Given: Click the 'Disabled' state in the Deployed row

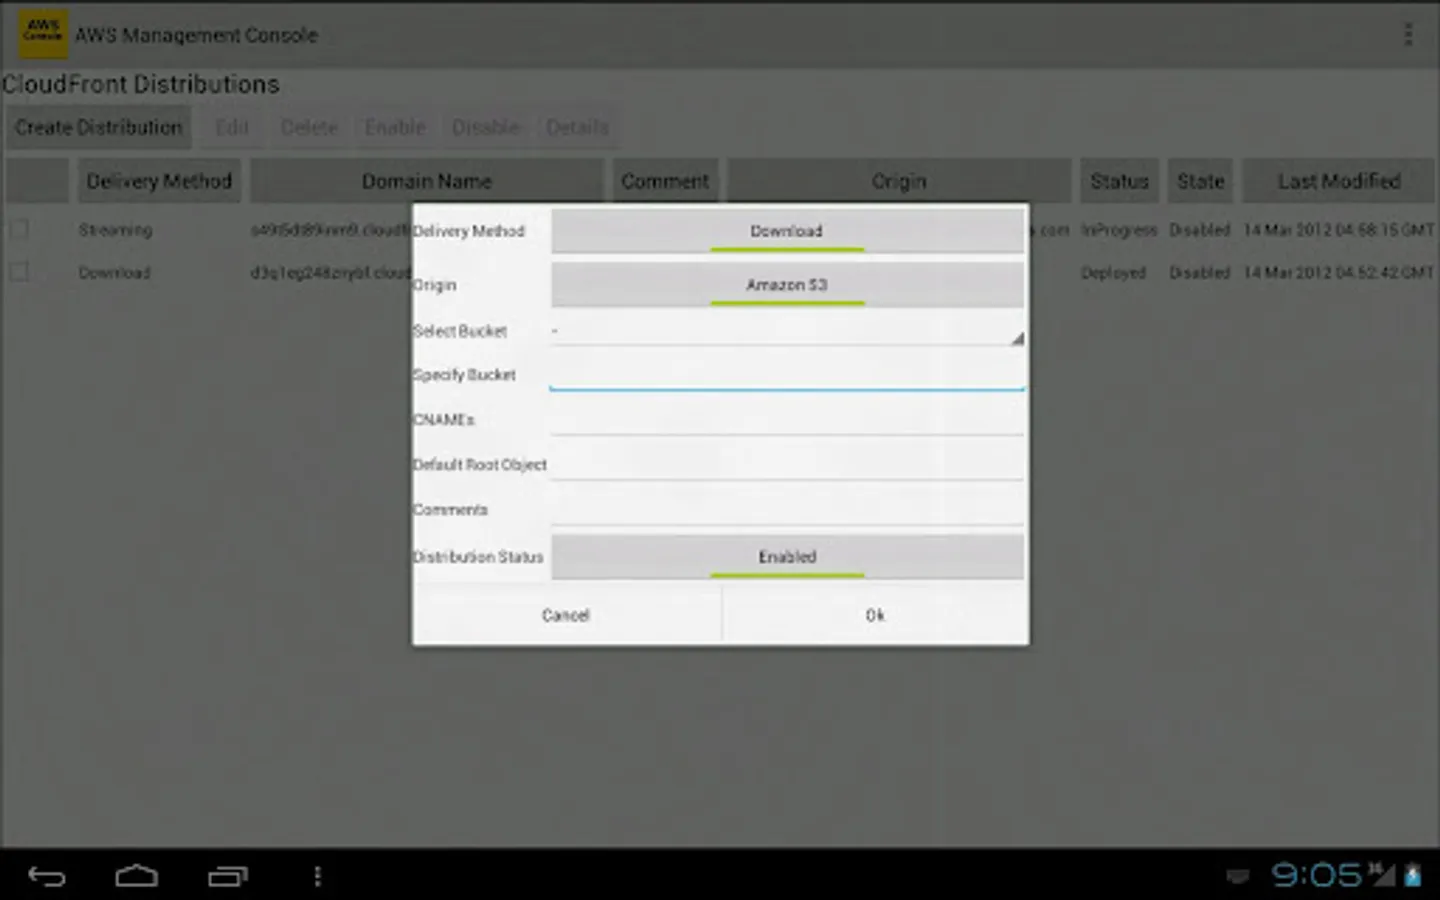Looking at the screenshot, I should click(1200, 272).
